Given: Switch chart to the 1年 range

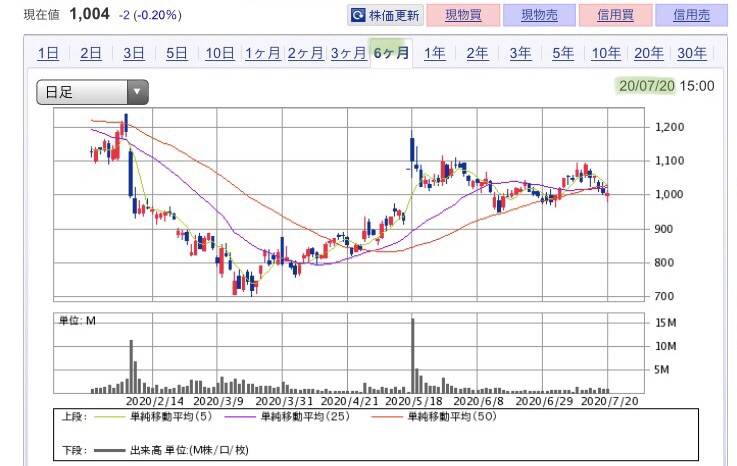Looking at the screenshot, I should pyautogui.click(x=434, y=53).
